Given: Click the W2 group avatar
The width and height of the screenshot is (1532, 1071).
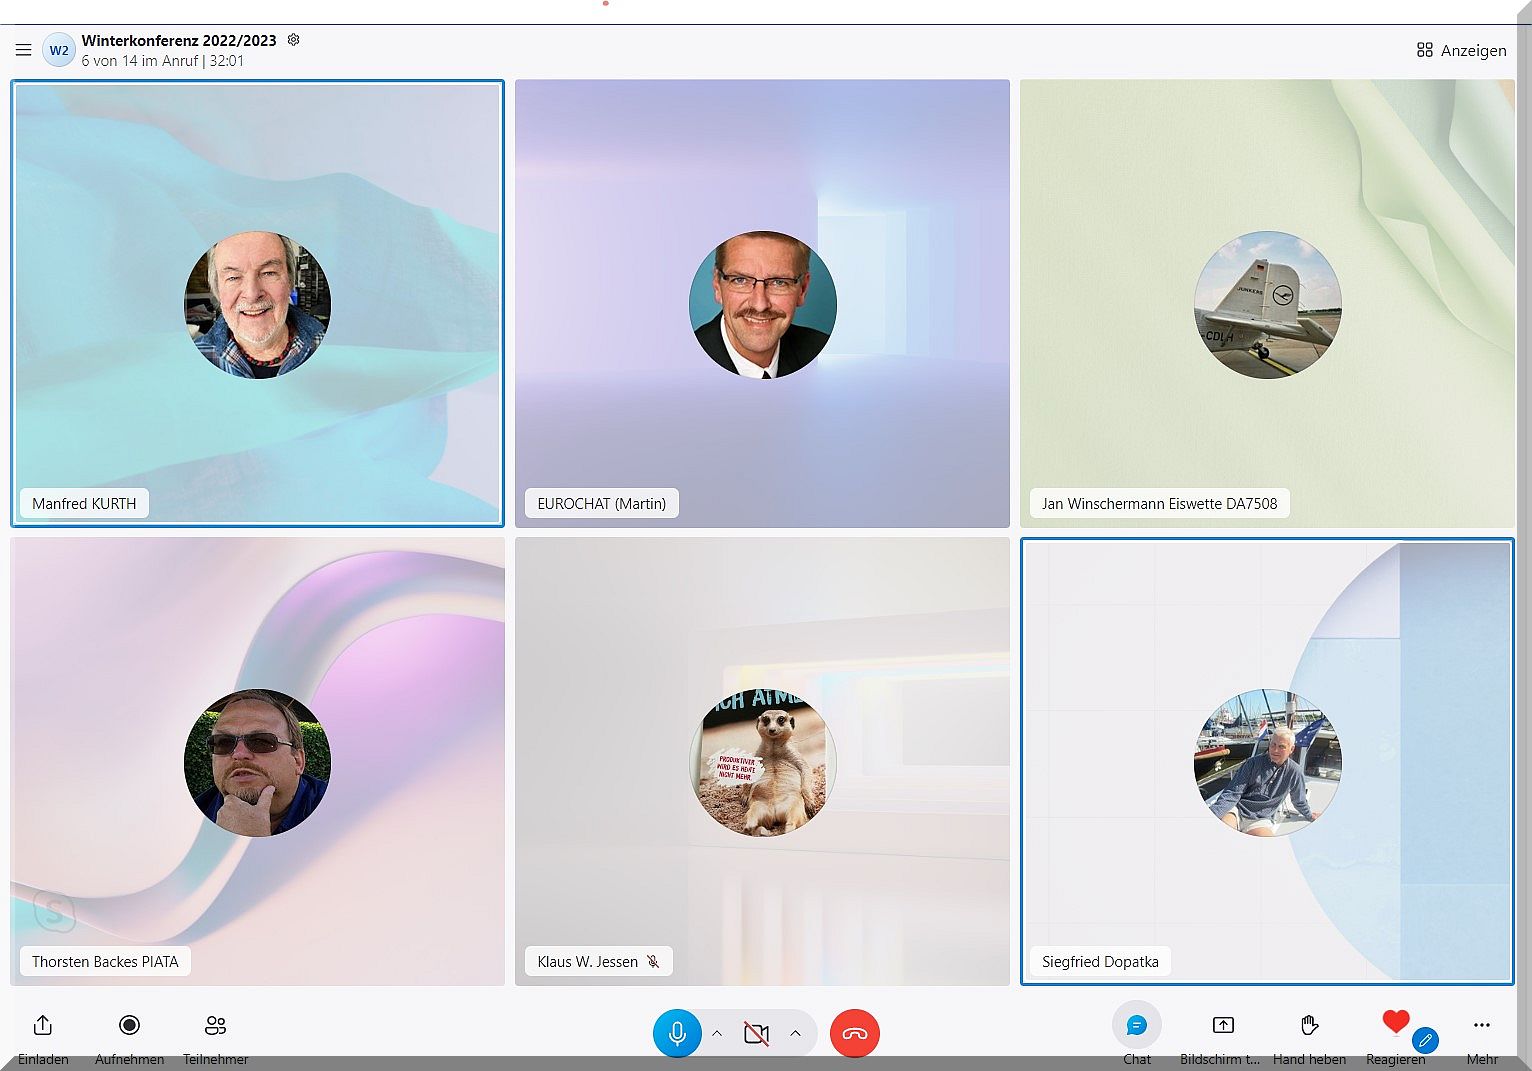Looking at the screenshot, I should 59,50.
